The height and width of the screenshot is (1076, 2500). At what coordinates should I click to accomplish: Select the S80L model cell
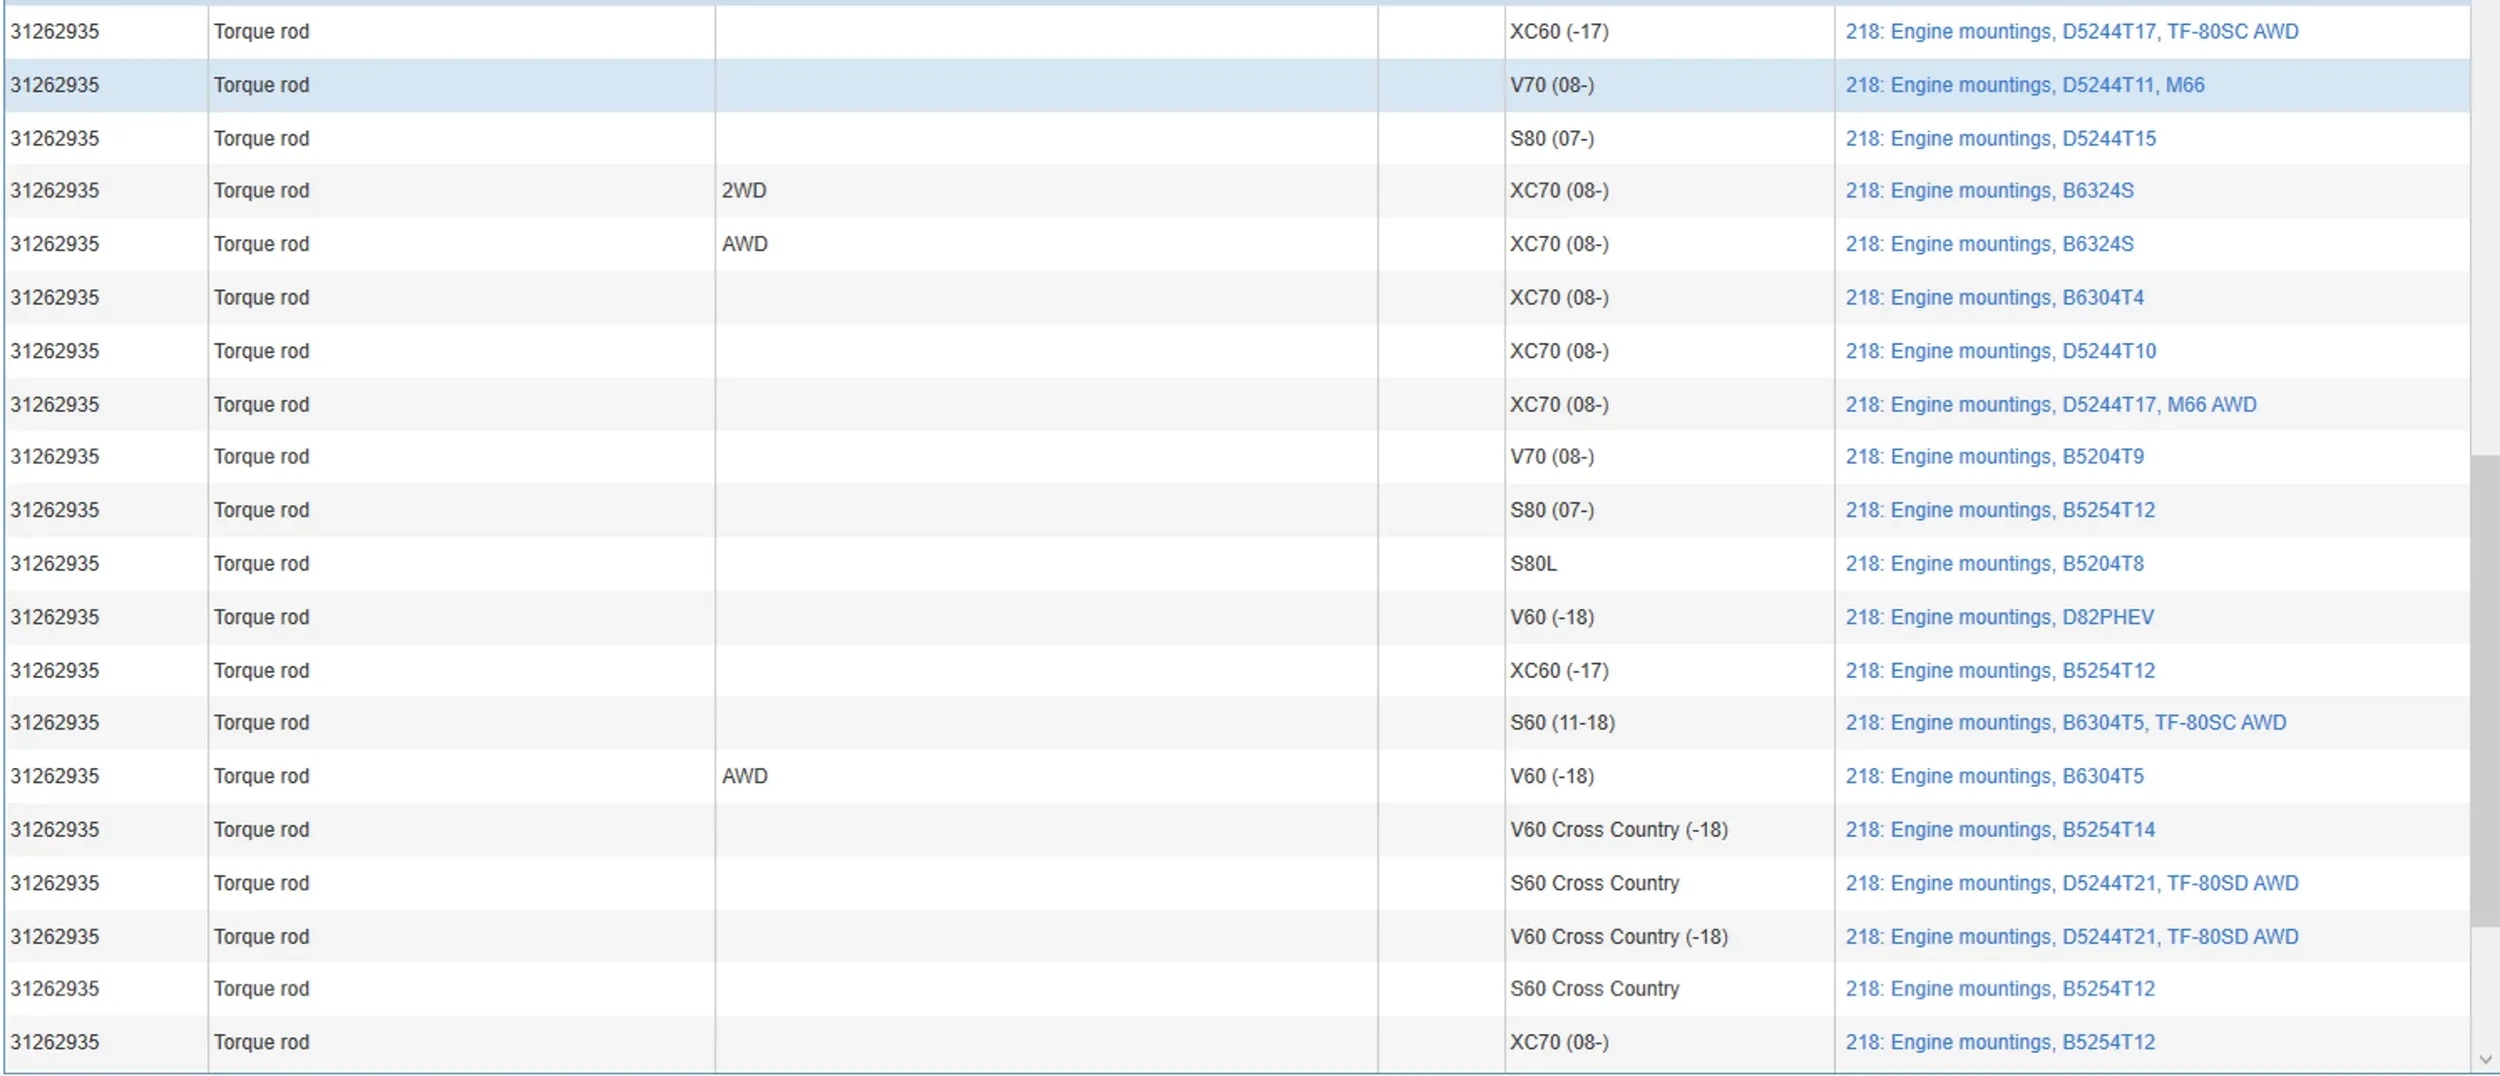1533,564
